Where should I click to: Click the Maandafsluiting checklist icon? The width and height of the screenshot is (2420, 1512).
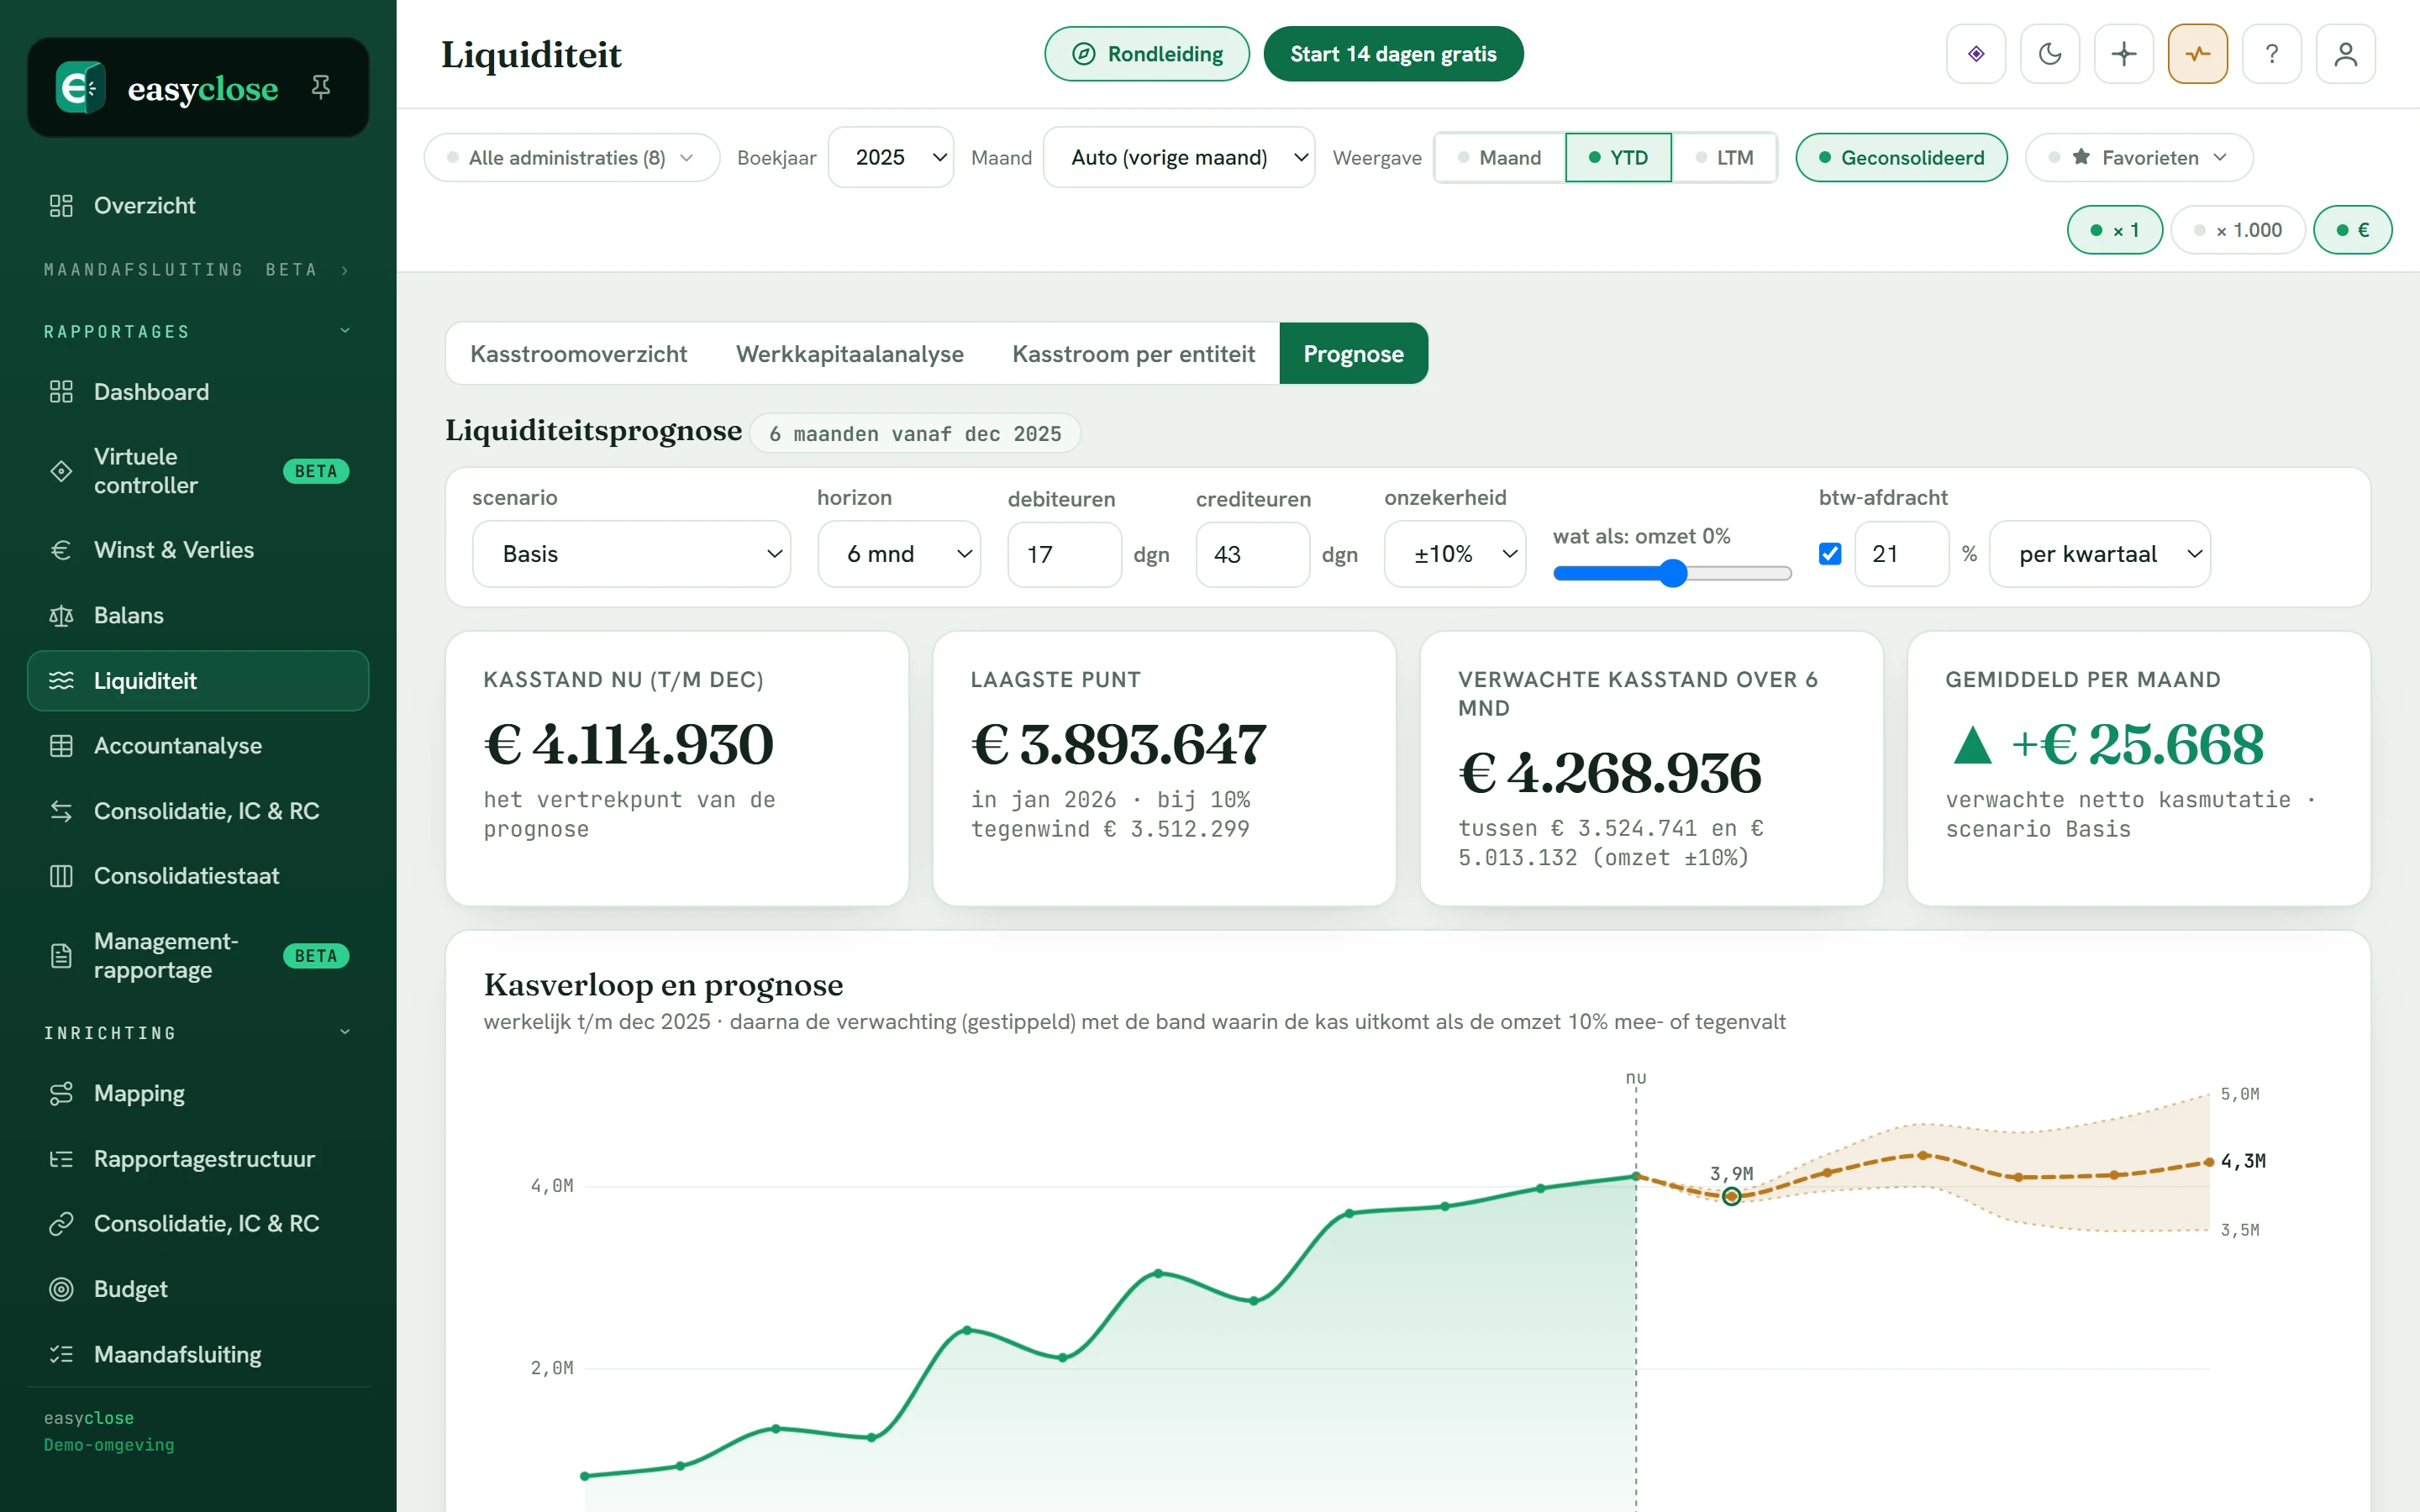coord(61,1354)
